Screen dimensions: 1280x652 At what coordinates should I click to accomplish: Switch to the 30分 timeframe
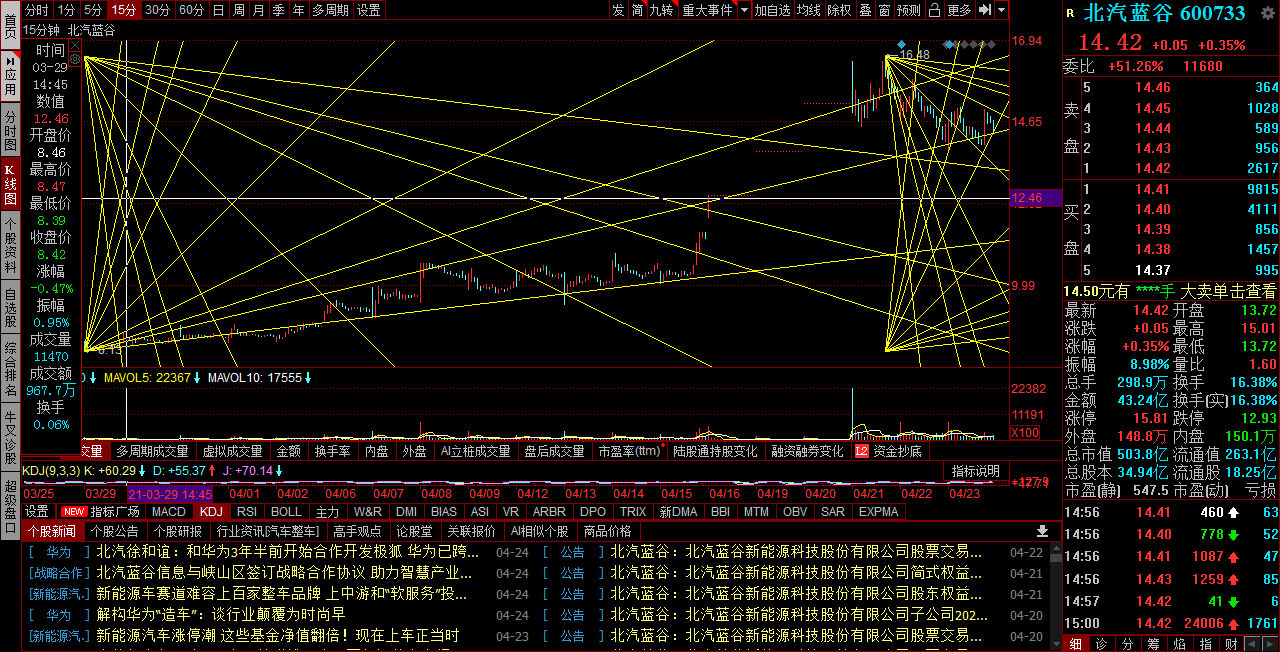157,10
